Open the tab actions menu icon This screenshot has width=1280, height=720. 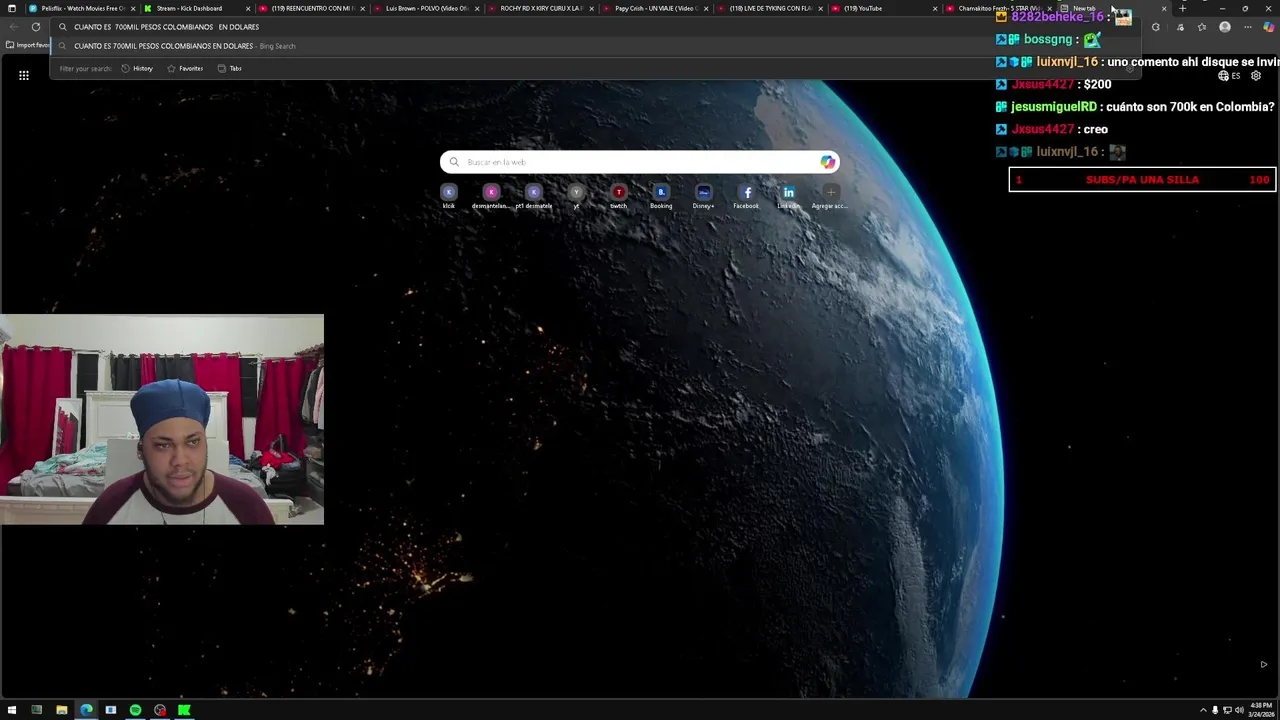coord(11,8)
